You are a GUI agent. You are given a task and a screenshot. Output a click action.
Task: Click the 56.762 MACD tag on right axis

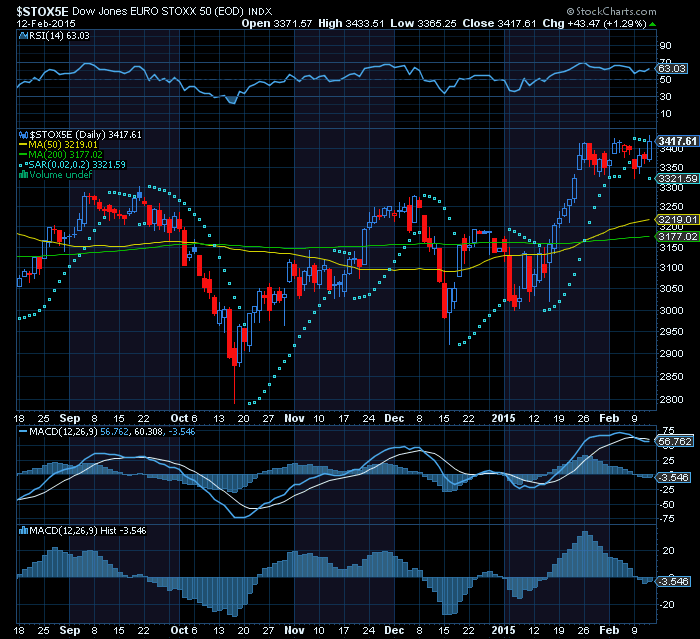[x=675, y=442]
